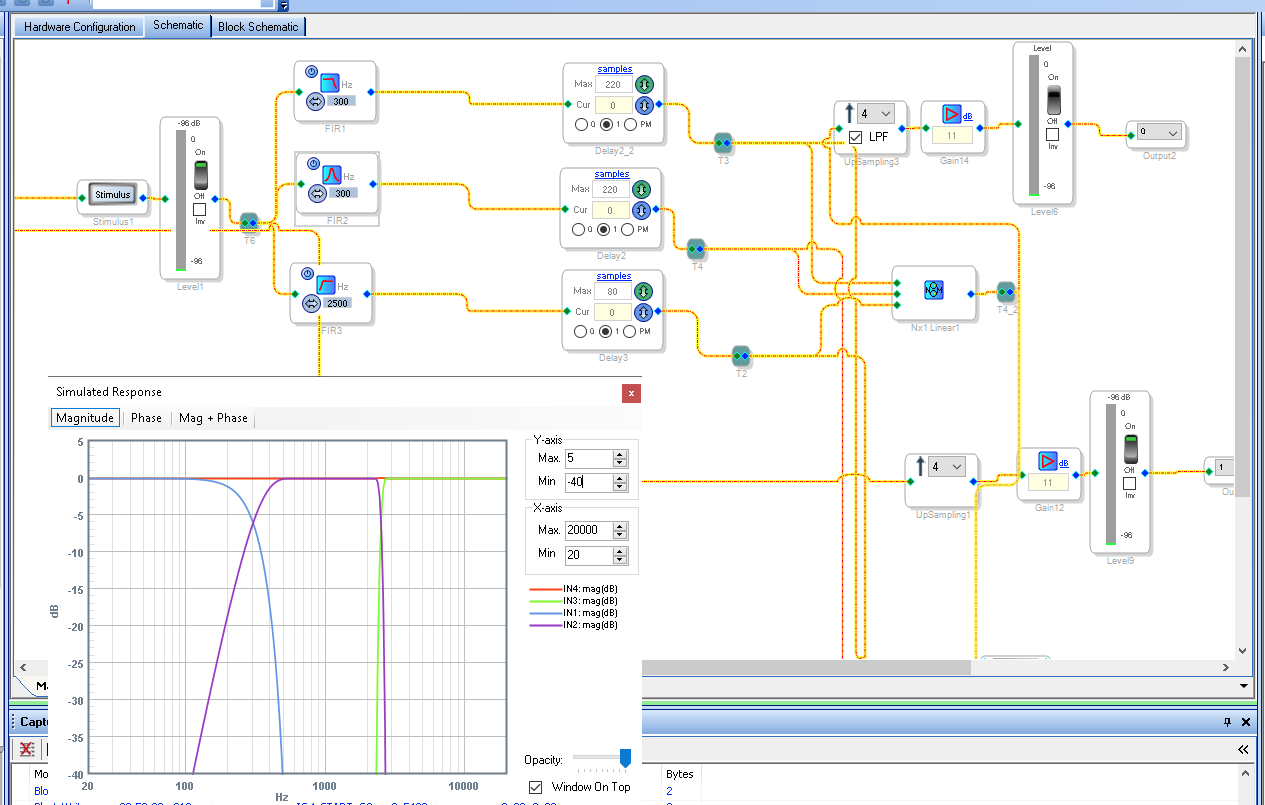Switch to the Phase response tab
The width and height of the screenshot is (1265, 805).
click(146, 418)
